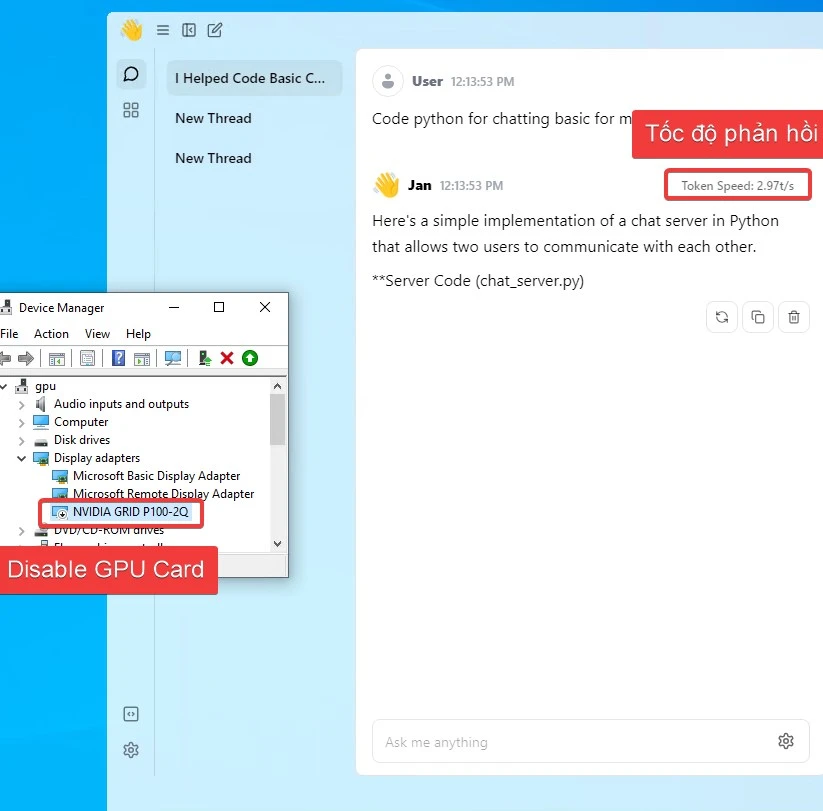Regenerate the Jan response
Screen dimensions: 823x811
tap(721, 317)
